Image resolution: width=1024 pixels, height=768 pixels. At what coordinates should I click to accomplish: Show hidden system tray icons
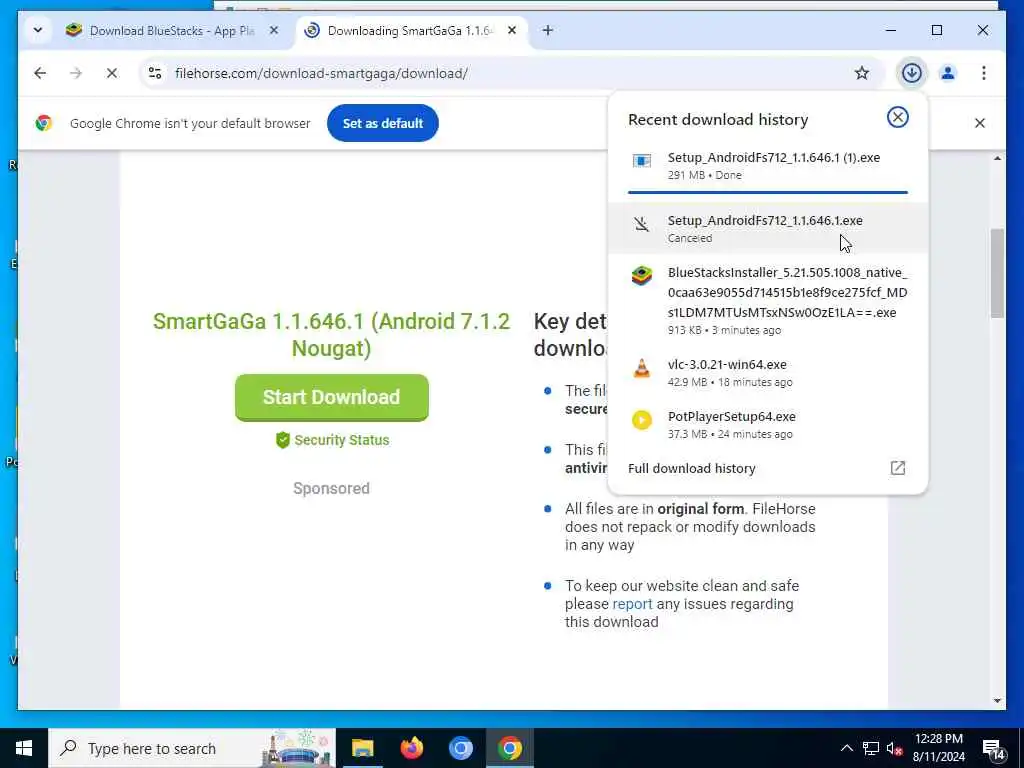[x=846, y=748]
